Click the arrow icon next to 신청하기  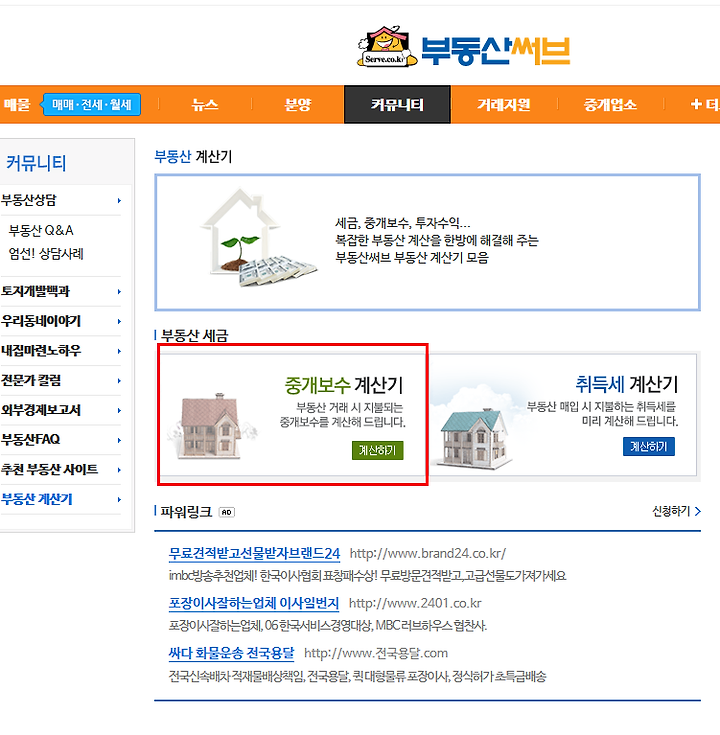click(698, 511)
